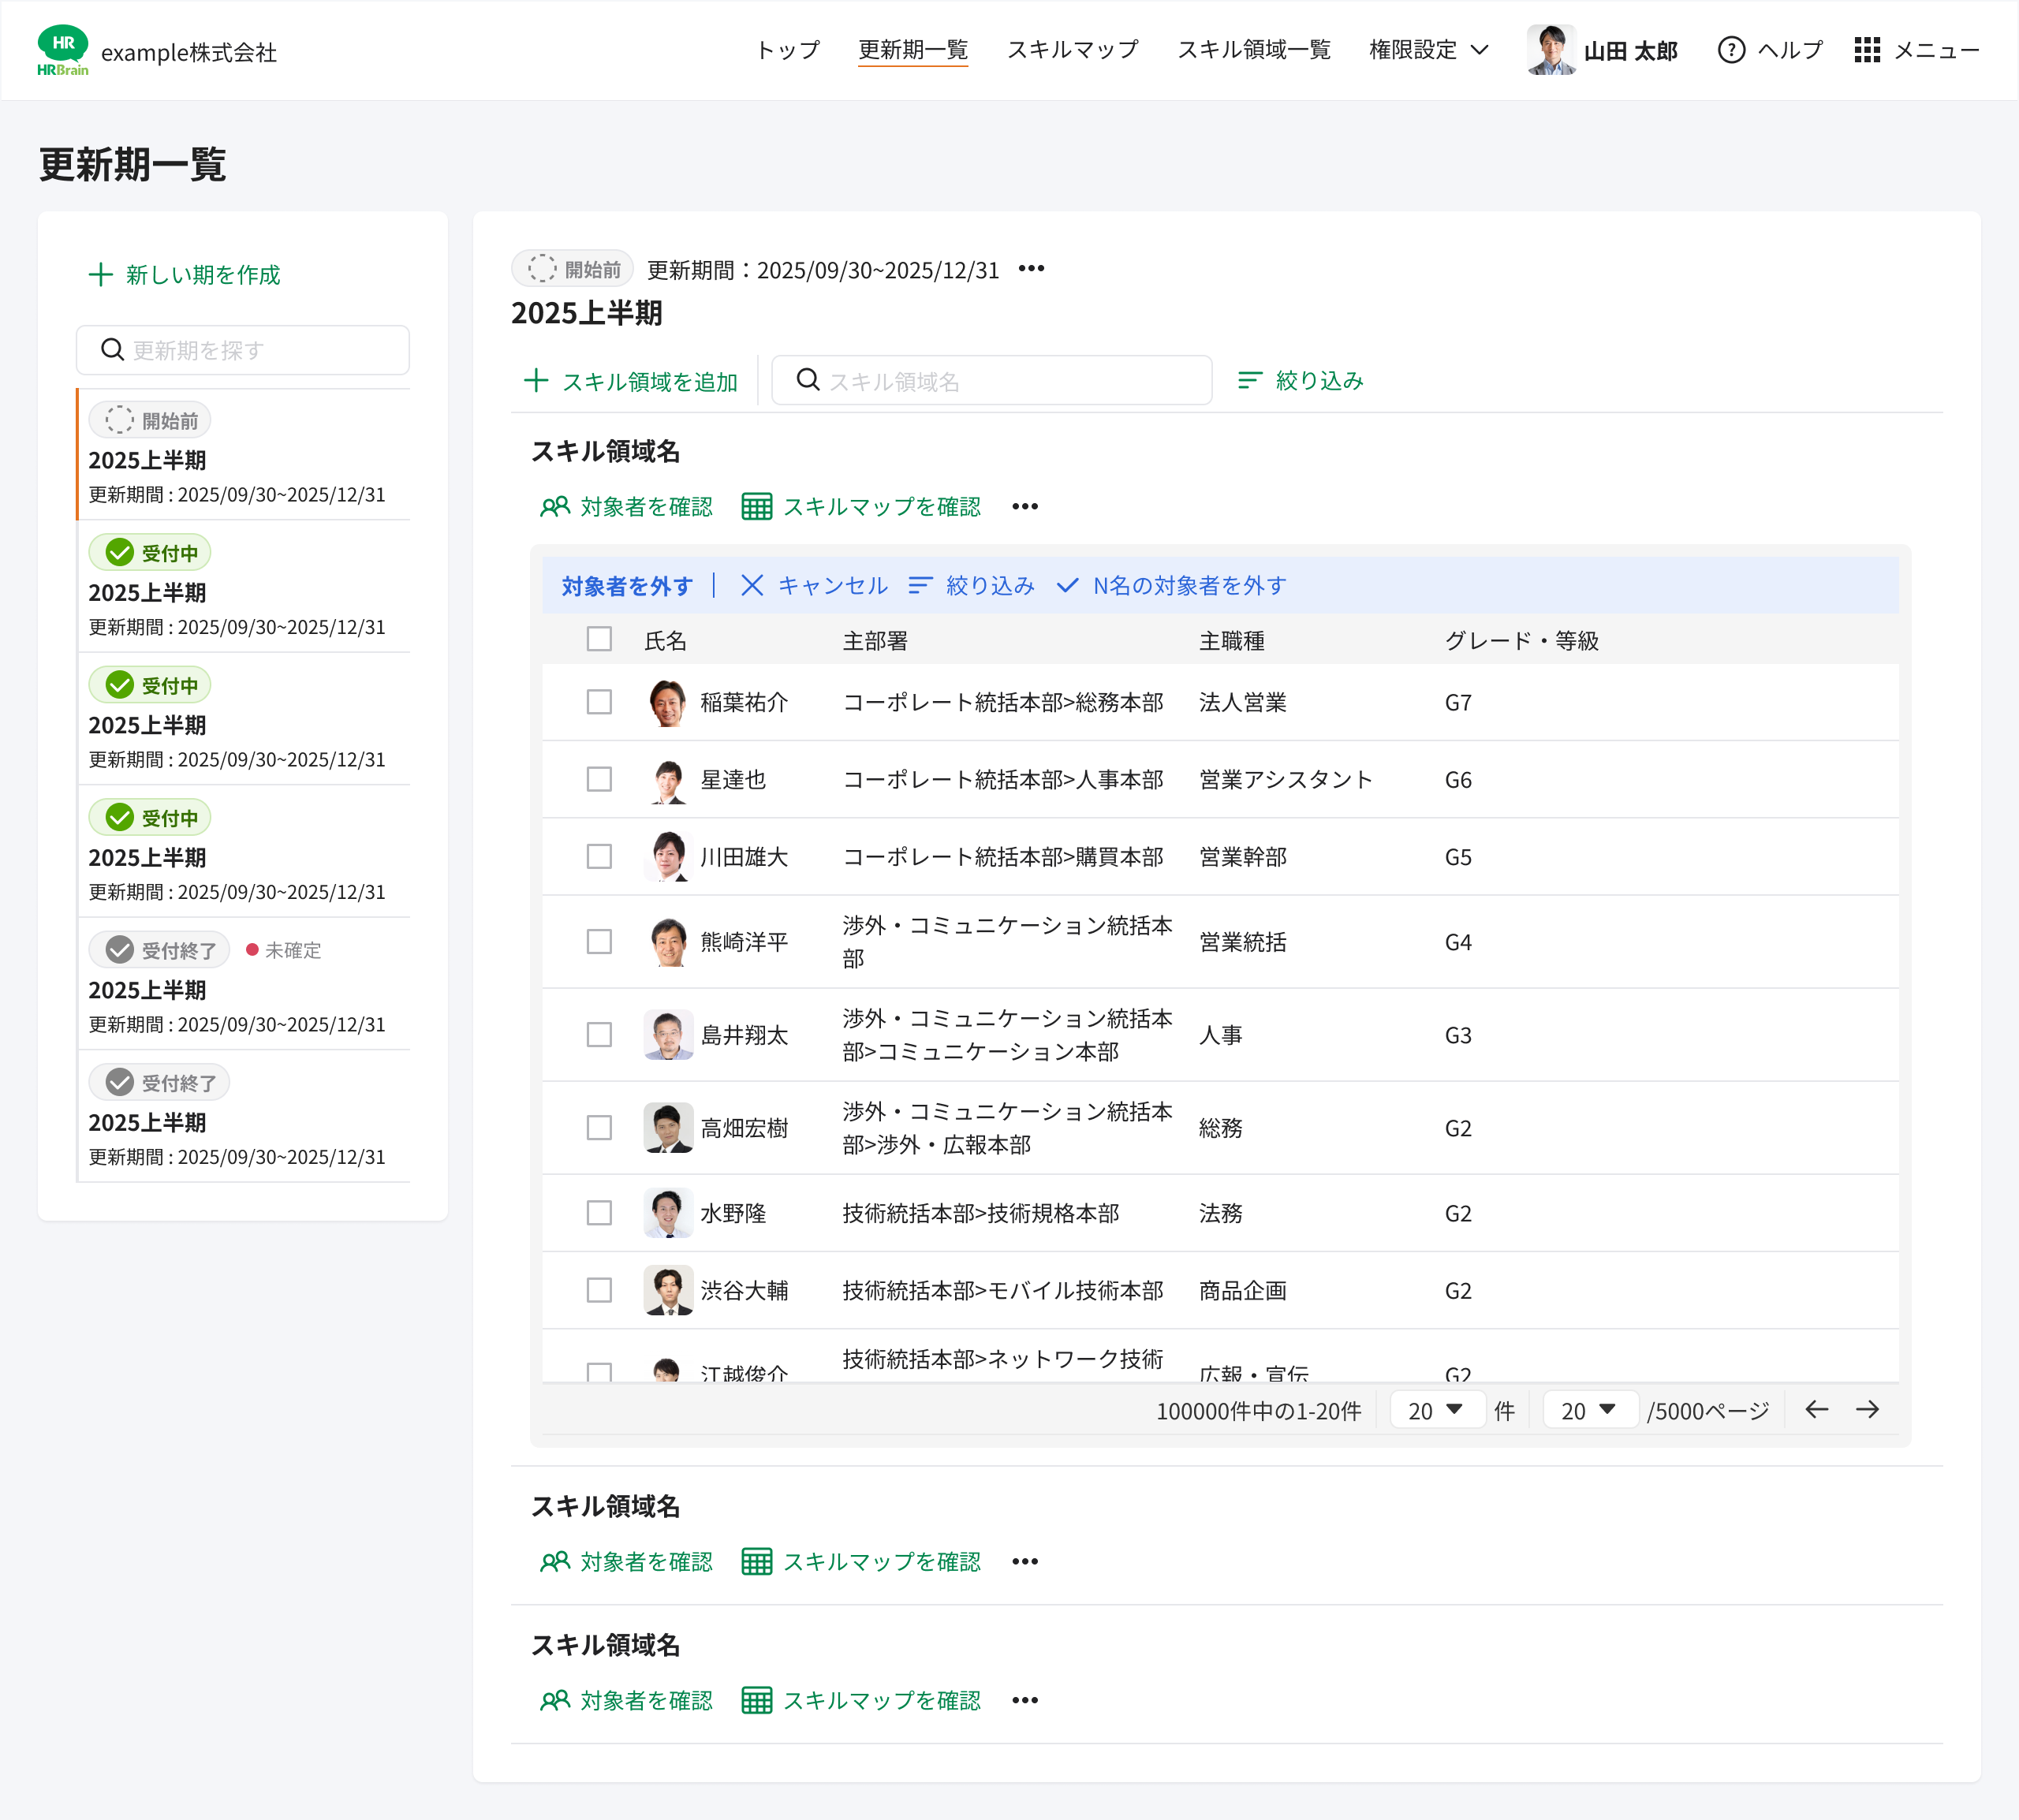Open スキル領域一覧 navigation item

(1254, 50)
